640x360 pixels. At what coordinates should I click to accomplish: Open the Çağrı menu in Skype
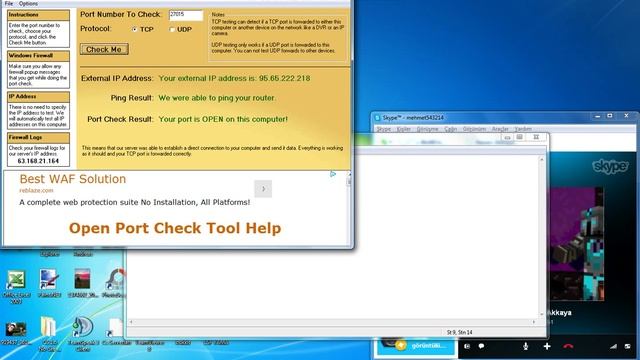tap(451, 129)
